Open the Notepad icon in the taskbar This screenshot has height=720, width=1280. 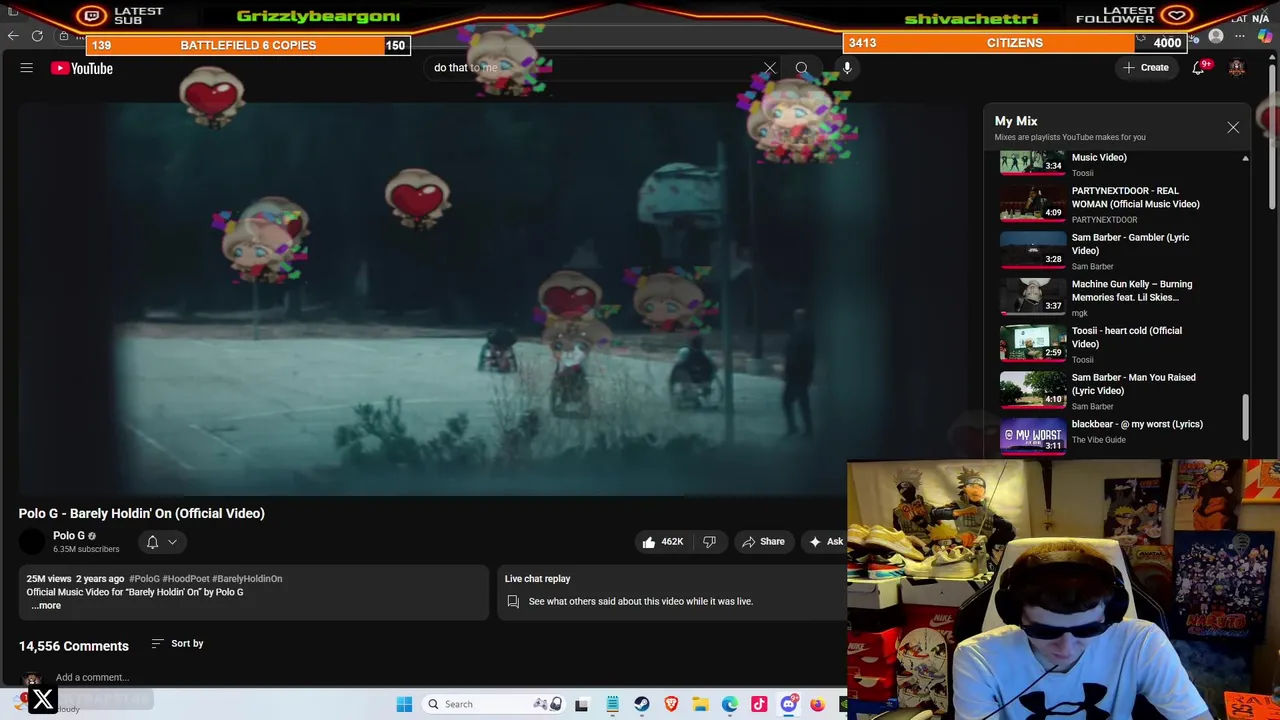pyautogui.click(x=612, y=704)
